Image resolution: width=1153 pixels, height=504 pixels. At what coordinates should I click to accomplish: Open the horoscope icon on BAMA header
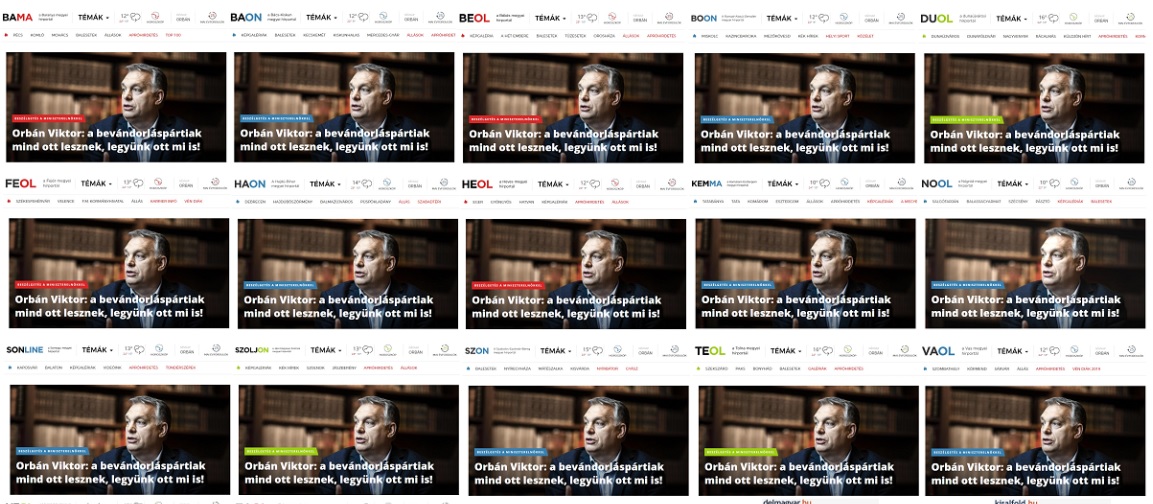point(155,17)
